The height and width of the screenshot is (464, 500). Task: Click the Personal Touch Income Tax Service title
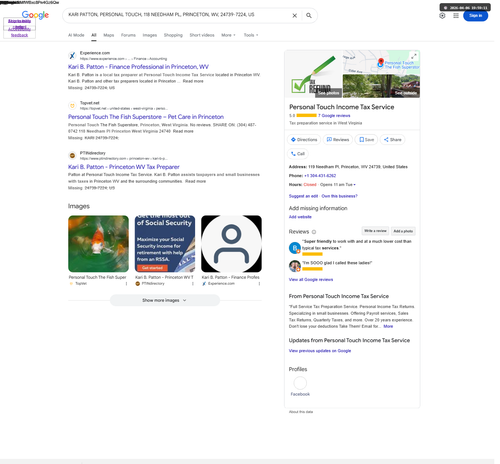341,107
